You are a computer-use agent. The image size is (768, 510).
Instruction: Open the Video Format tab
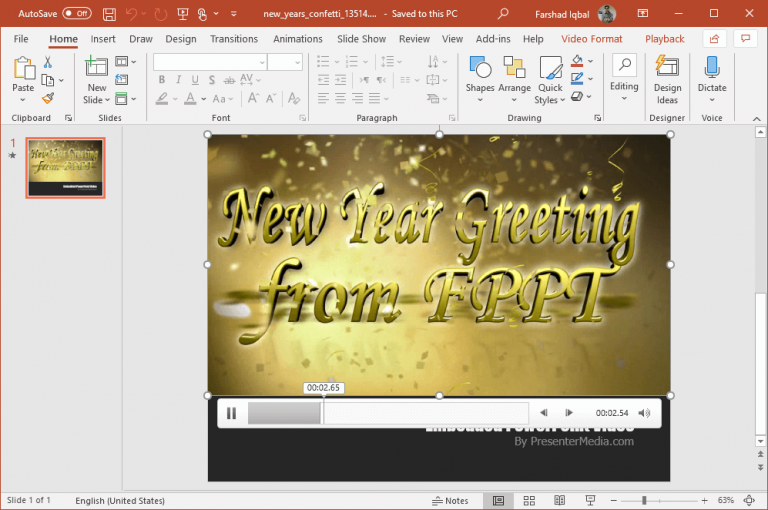(592, 39)
